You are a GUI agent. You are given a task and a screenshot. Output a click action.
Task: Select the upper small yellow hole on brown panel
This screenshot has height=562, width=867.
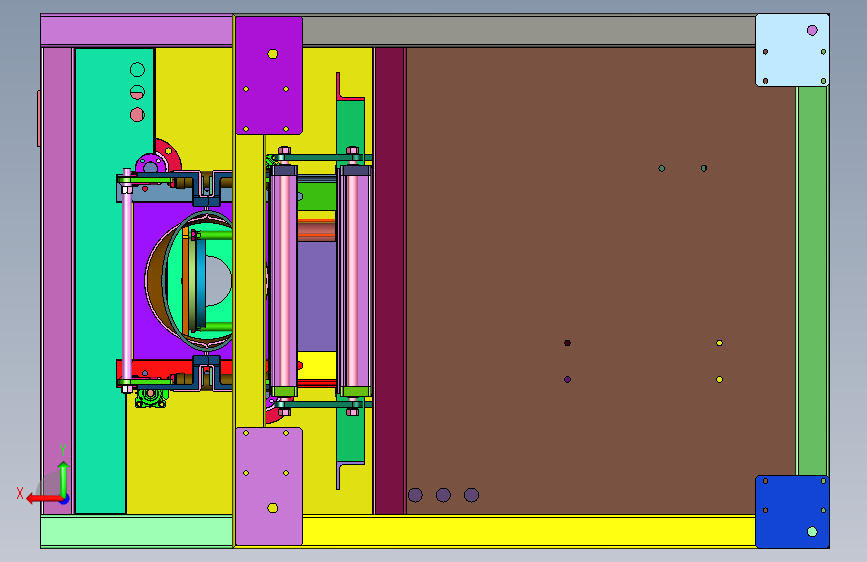pos(719,343)
